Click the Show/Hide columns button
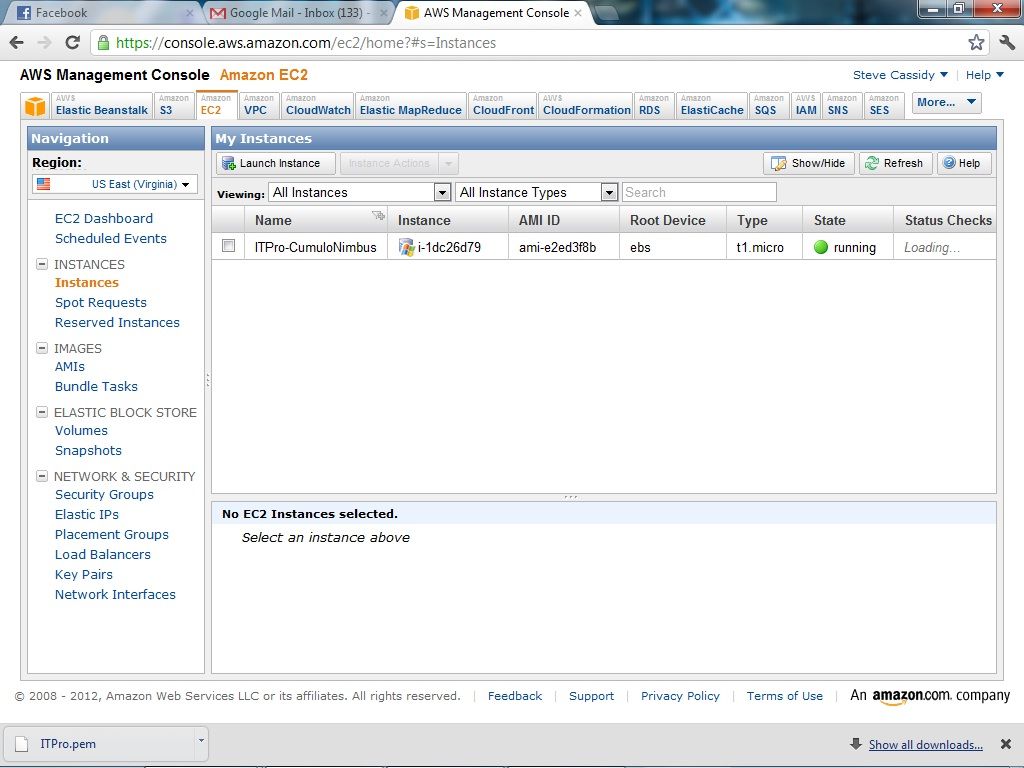Viewport: 1024px width, 768px height. point(808,163)
